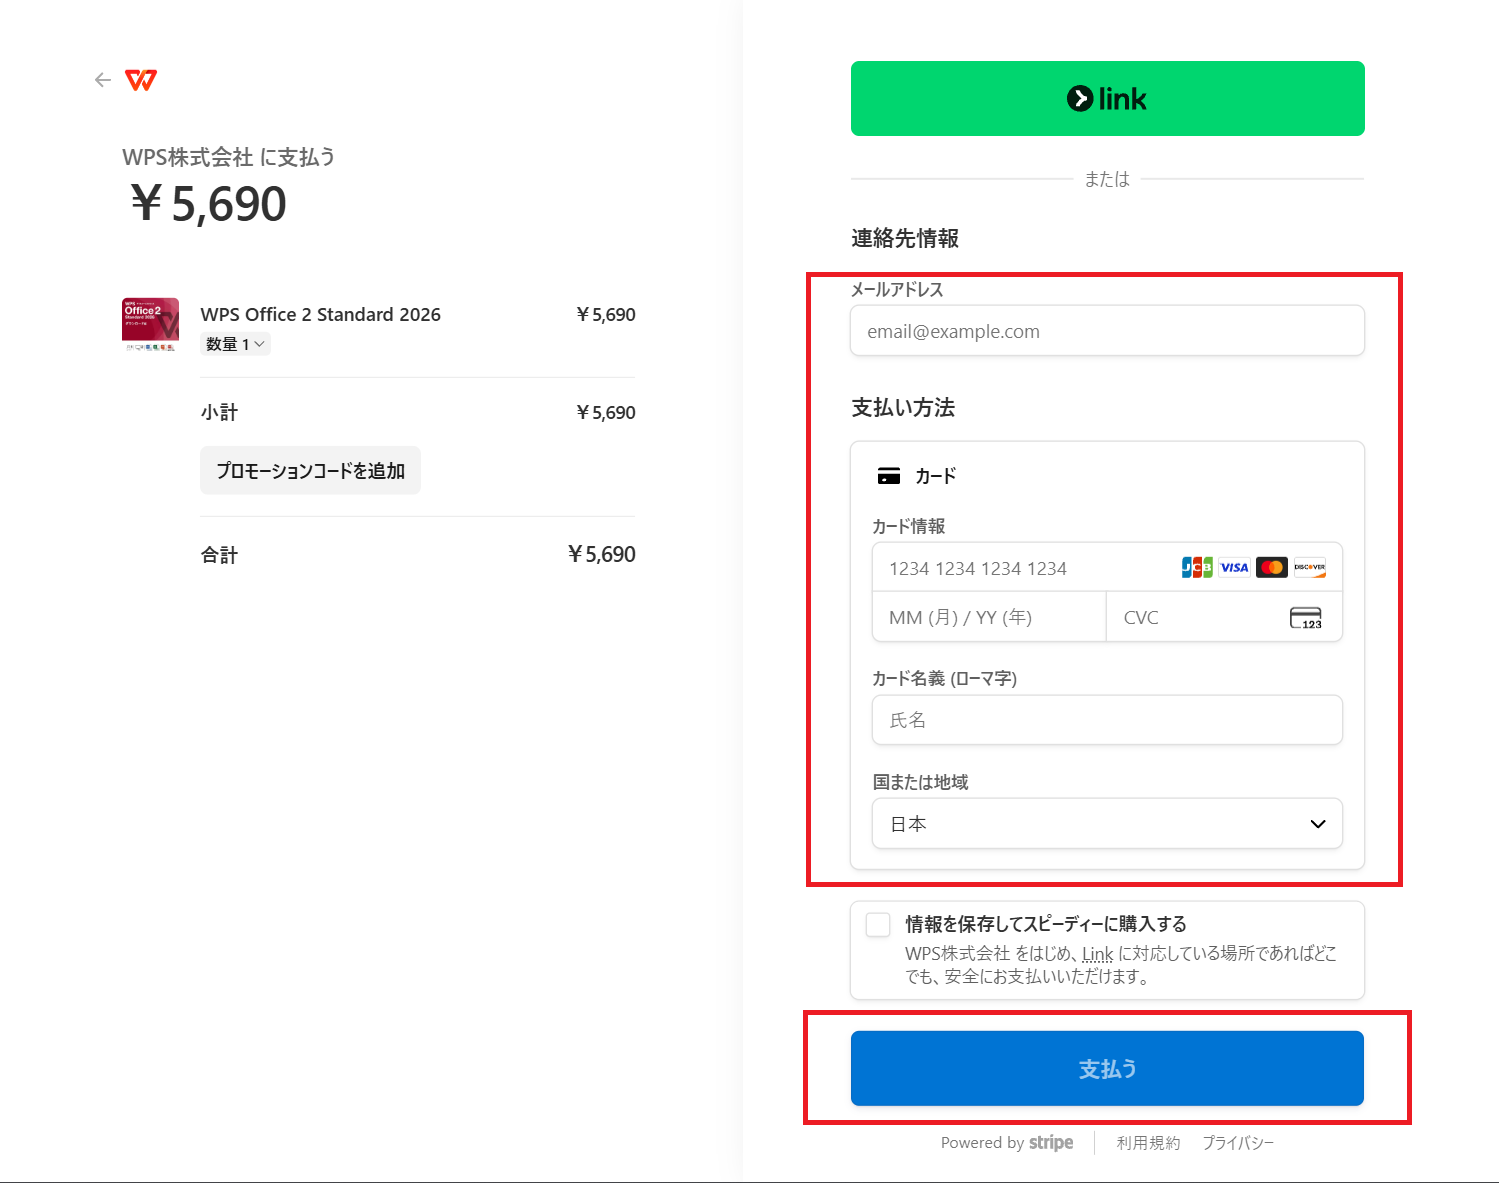Click the blue 支払う button

tap(1107, 1068)
